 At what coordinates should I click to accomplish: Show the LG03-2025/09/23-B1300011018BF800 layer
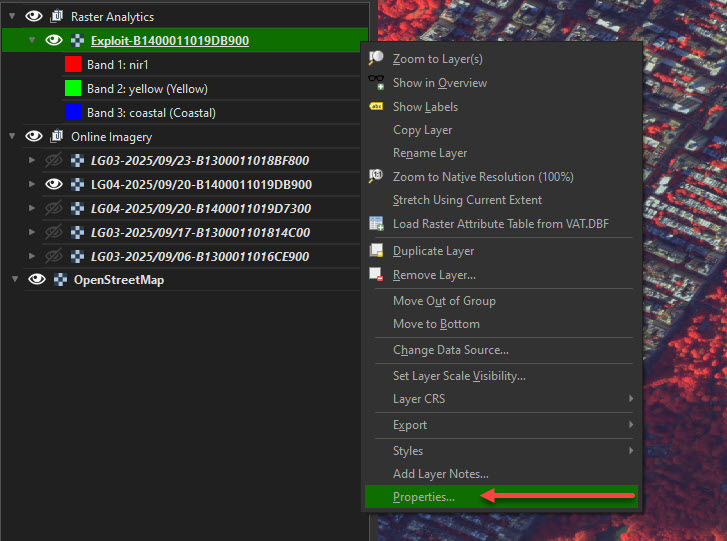pyautogui.click(x=54, y=160)
